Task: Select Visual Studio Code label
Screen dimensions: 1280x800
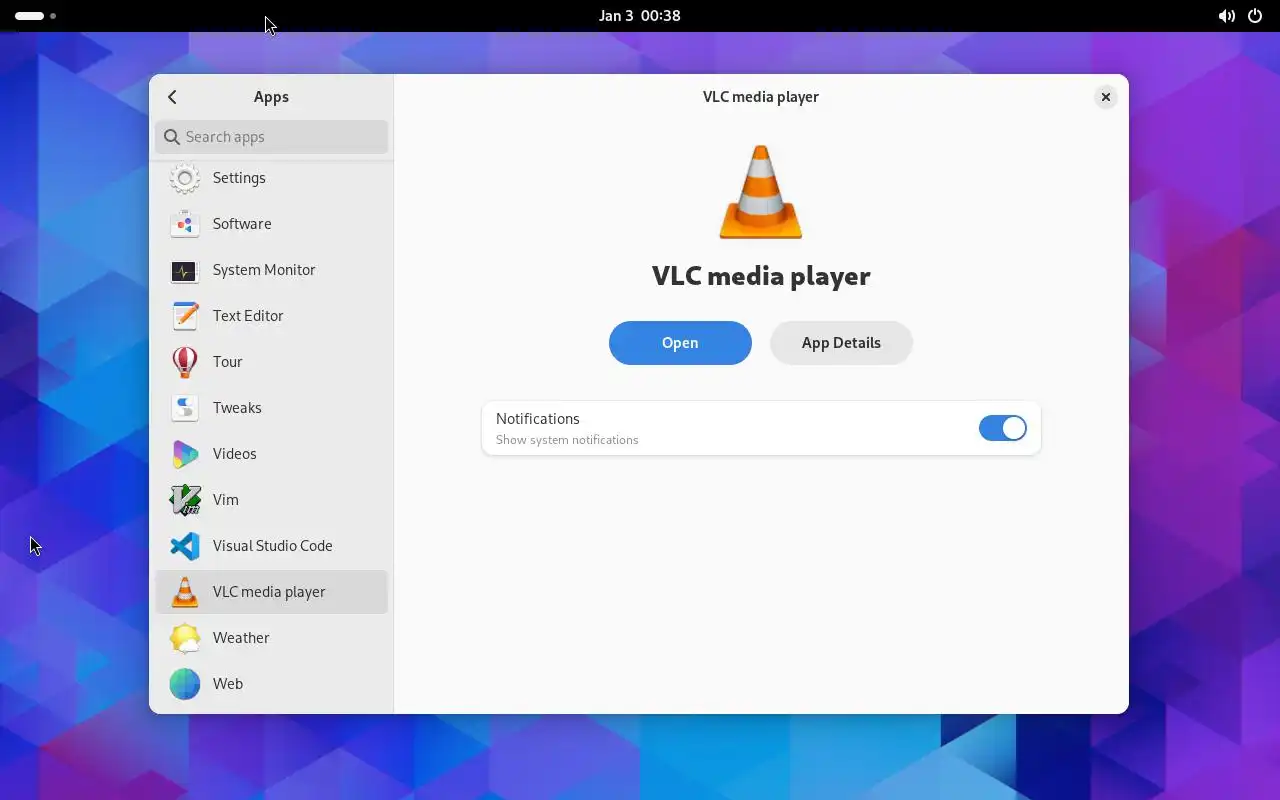Action: 273,546
